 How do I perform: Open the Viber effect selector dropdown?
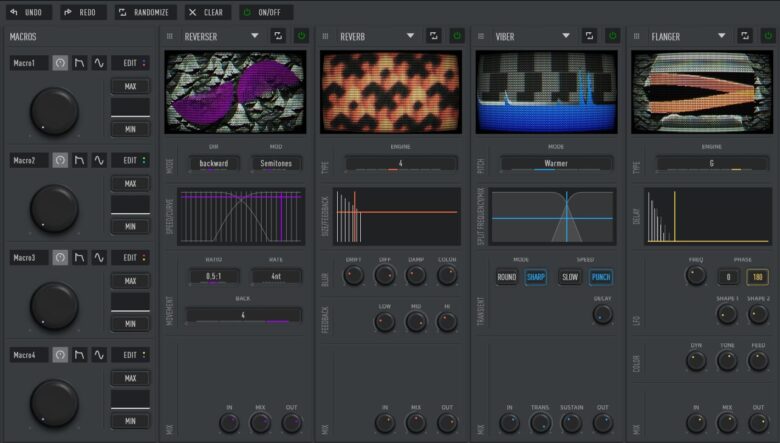[566, 36]
